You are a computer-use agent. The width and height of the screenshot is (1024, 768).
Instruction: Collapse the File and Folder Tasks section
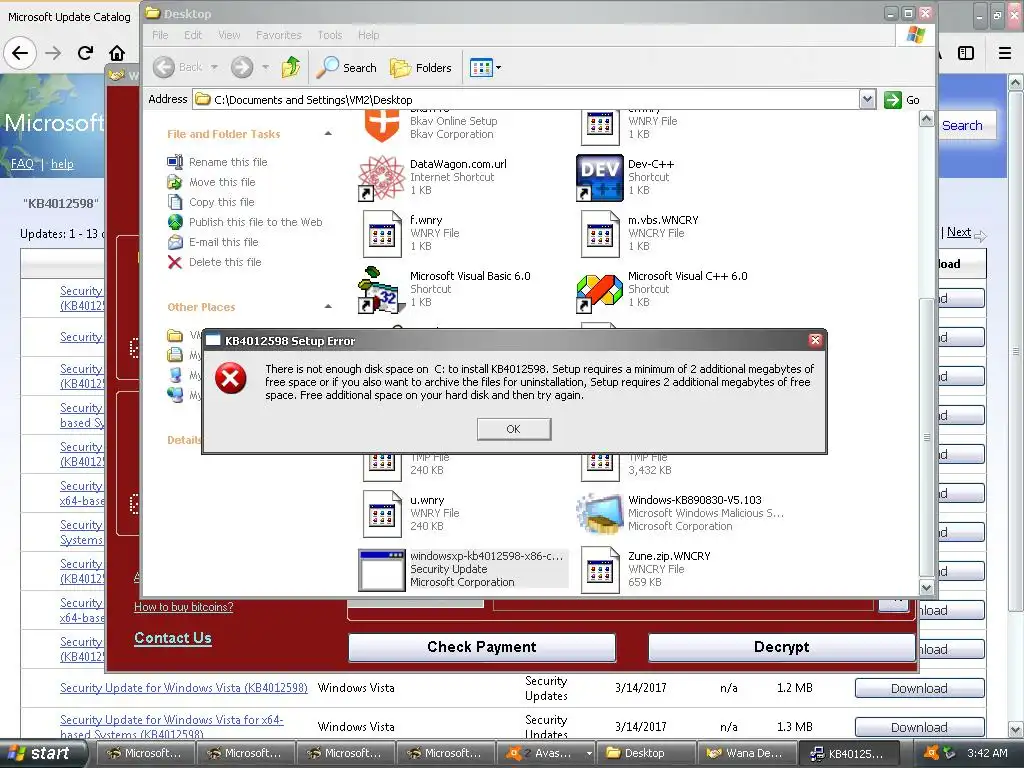(328, 134)
